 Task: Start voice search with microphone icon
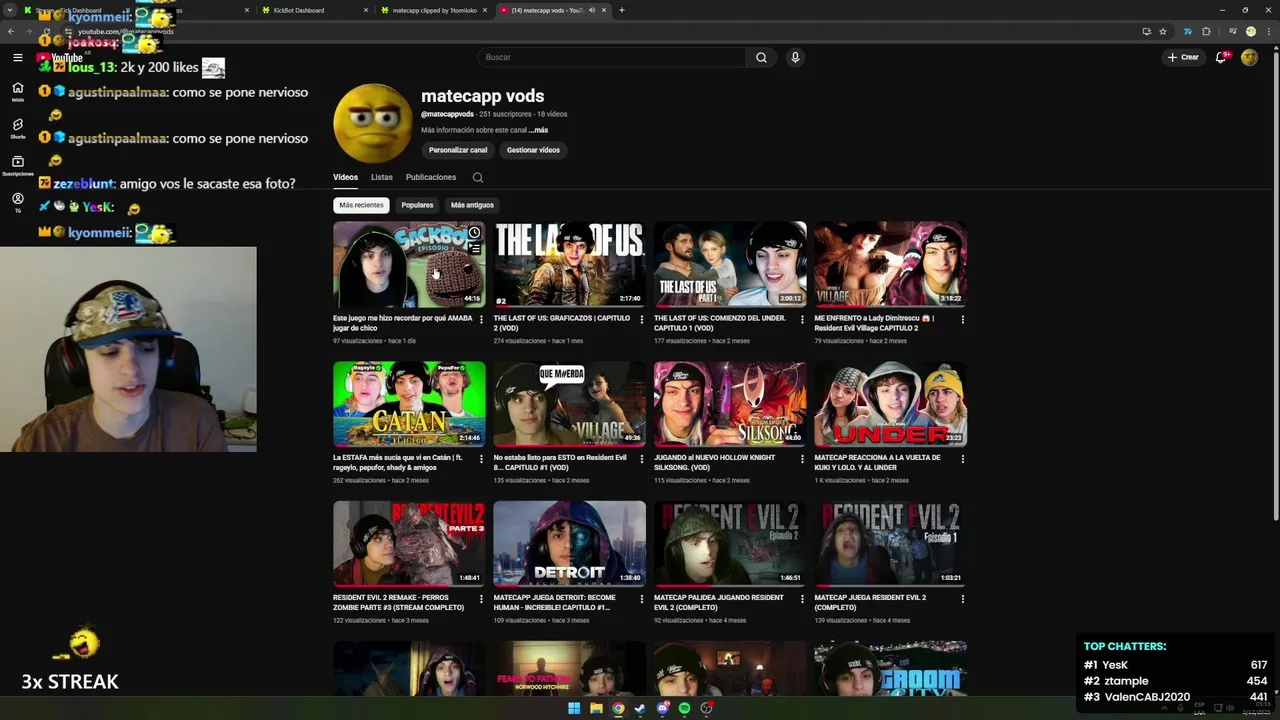click(x=795, y=57)
